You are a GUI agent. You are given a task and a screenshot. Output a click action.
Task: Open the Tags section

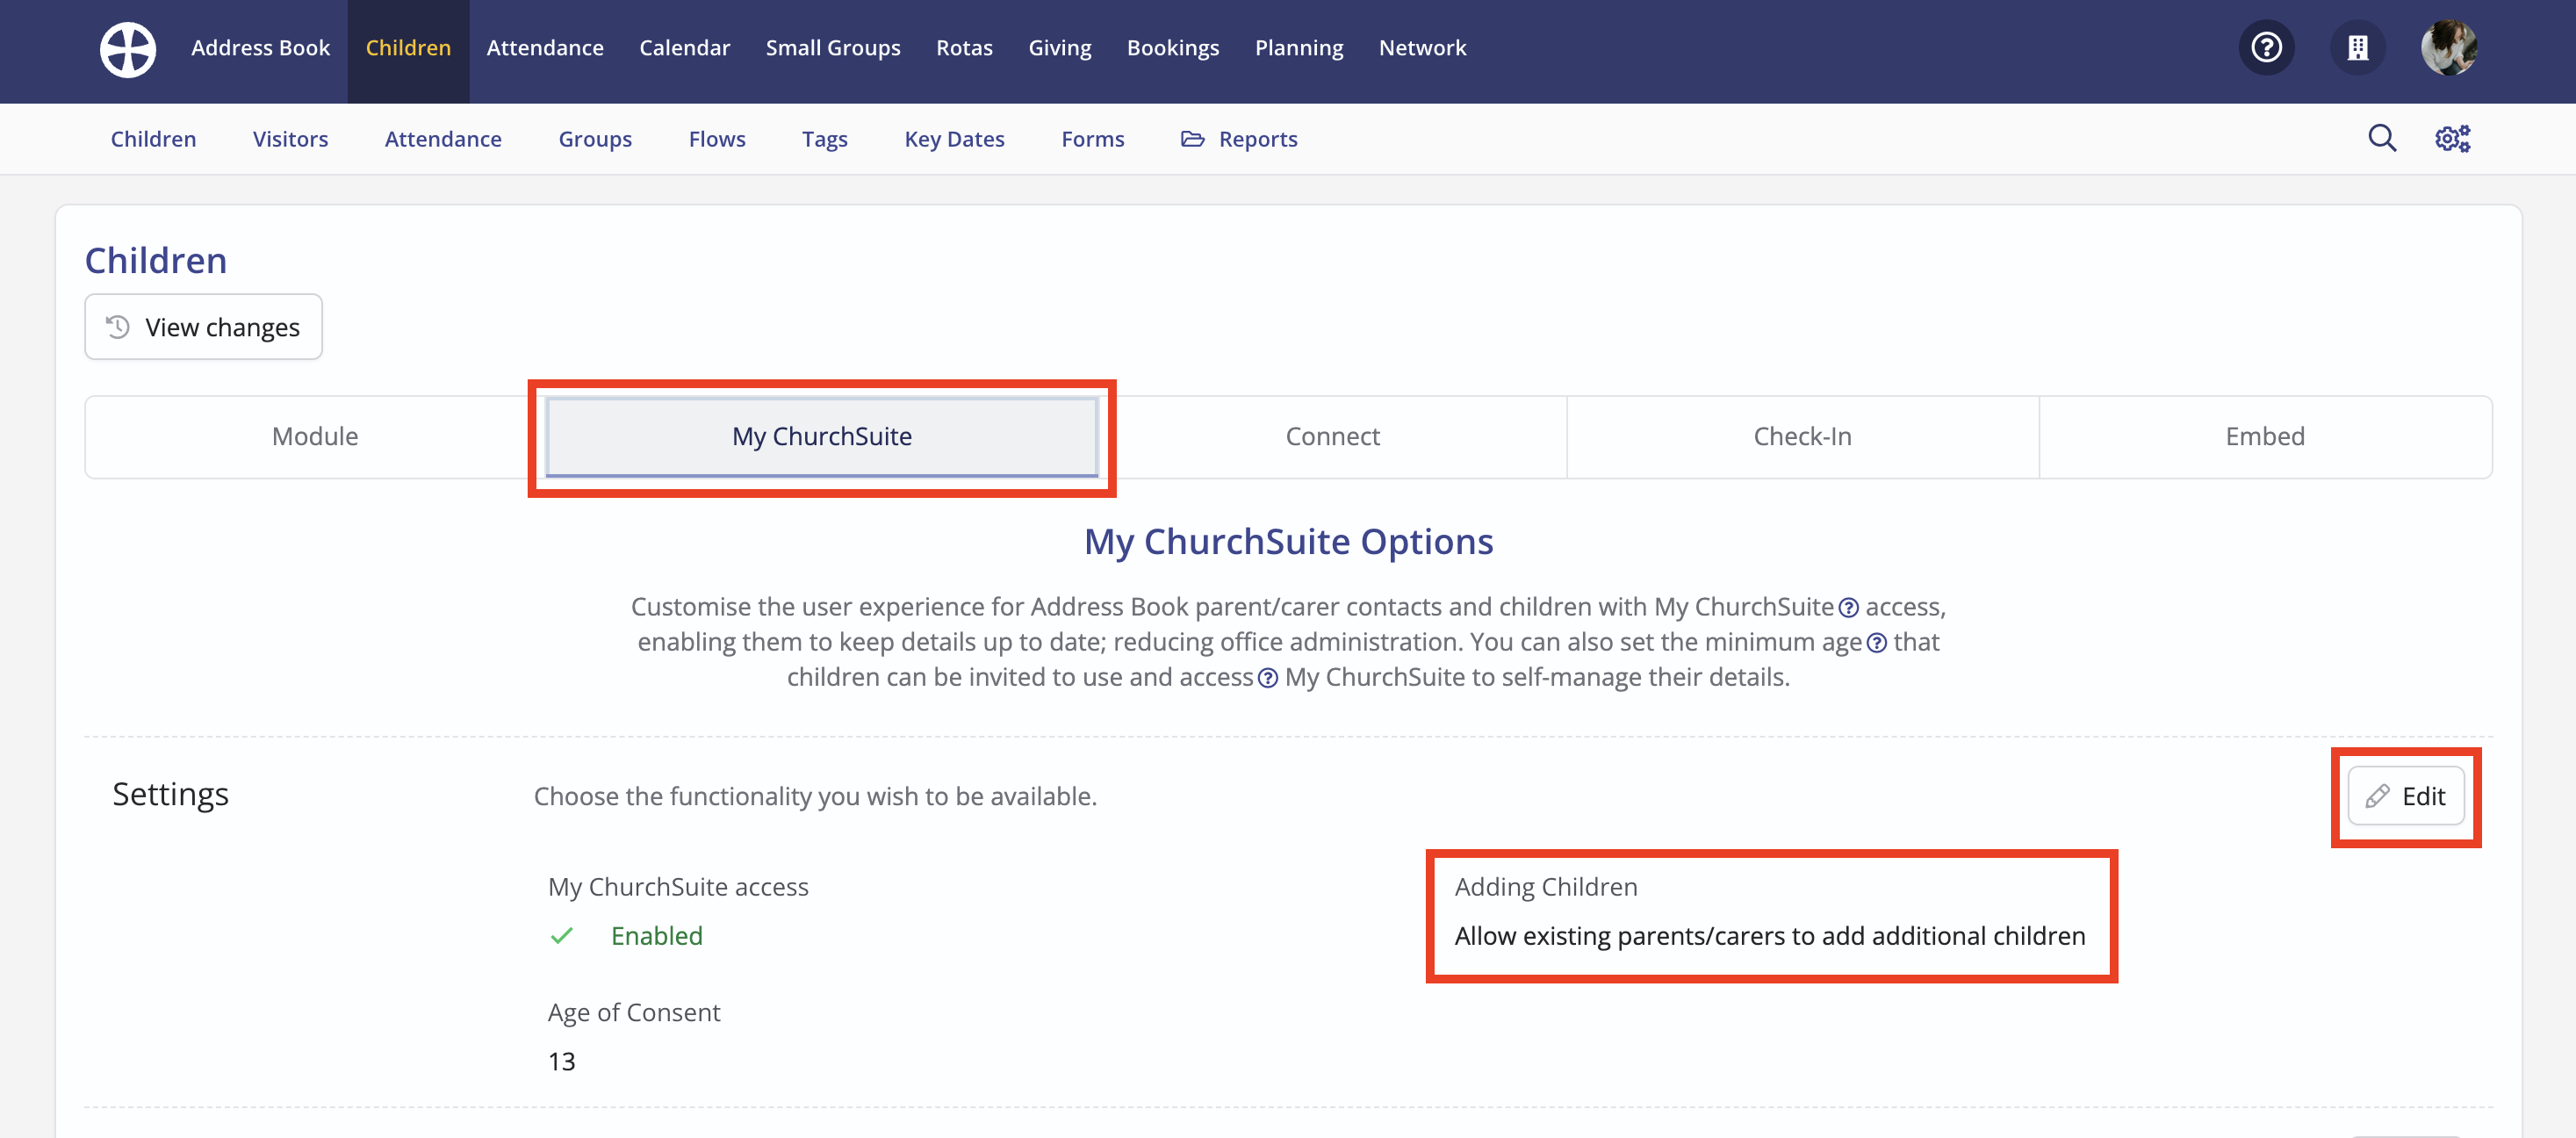pos(824,139)
